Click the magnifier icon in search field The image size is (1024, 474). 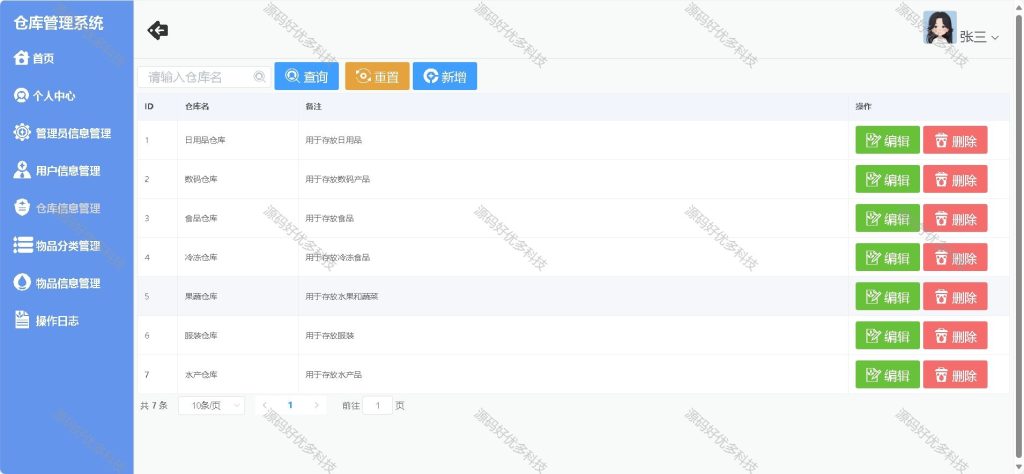[259, 77]
